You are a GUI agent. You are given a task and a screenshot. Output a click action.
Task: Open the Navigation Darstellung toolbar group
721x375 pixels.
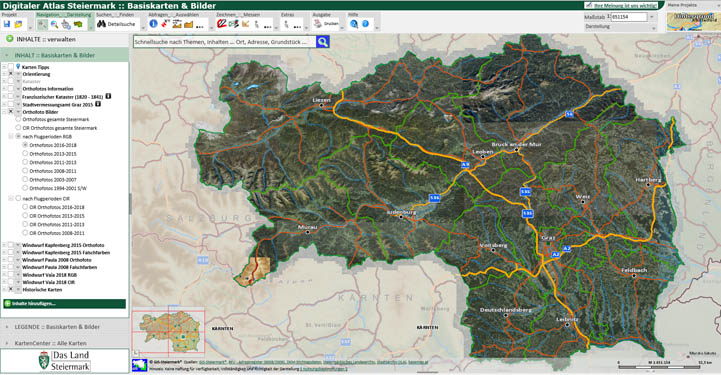coord(64,15)
